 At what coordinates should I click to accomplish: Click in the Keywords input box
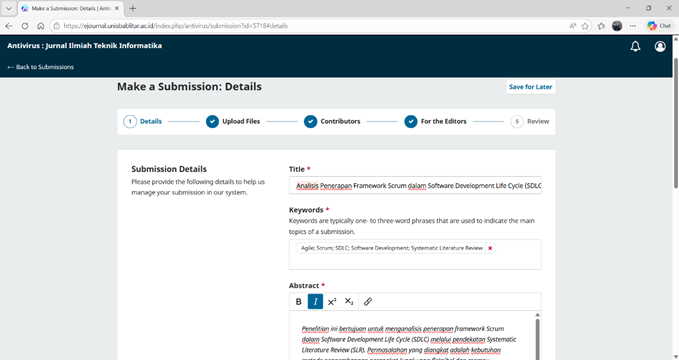[x=415, y=254]
